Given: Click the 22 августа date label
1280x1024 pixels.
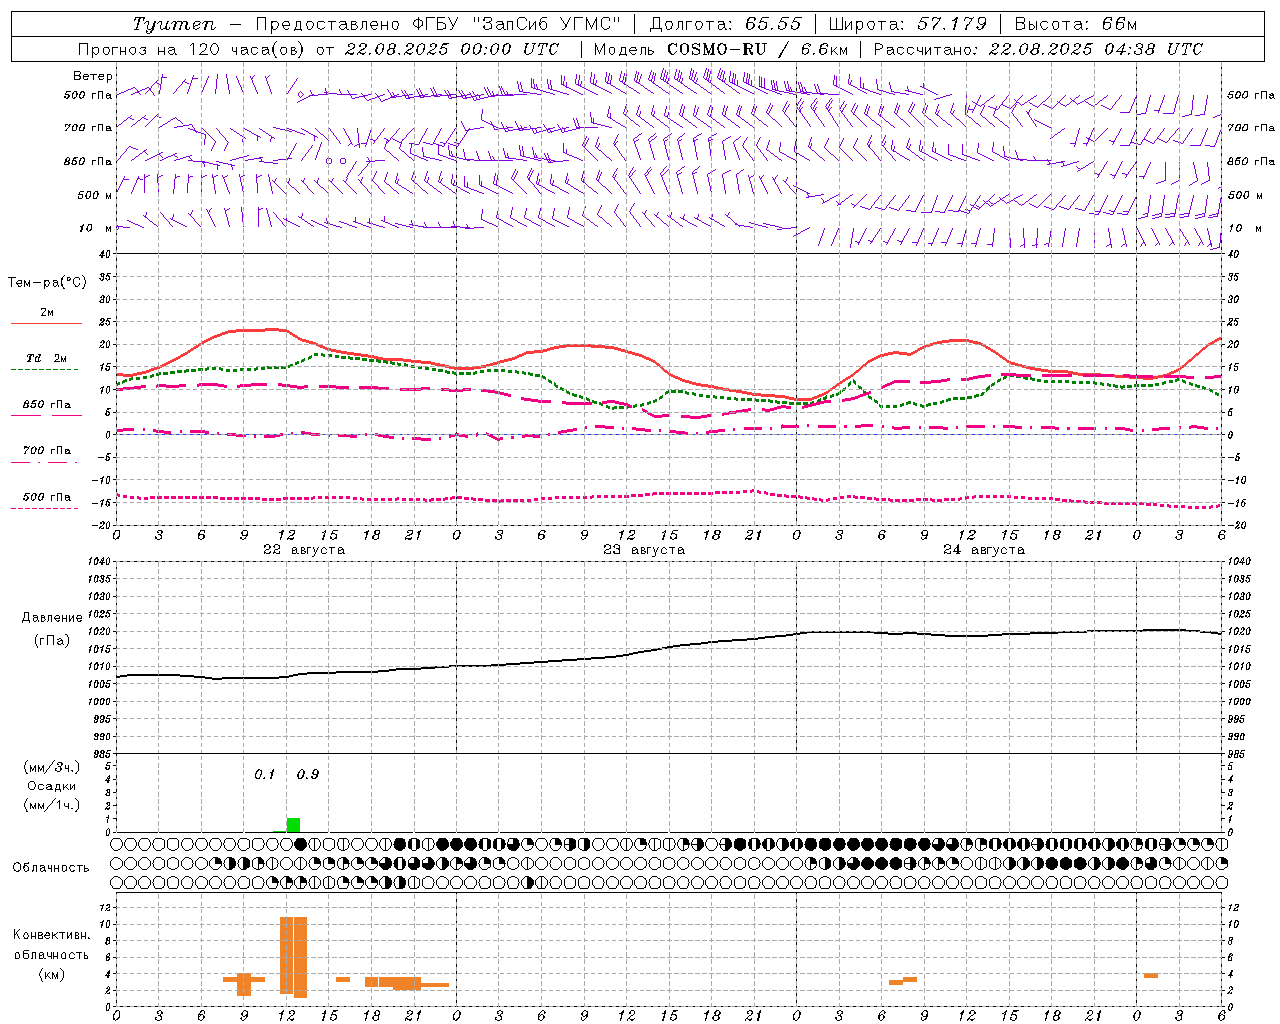Looking at the screenshot, I should (x=304, y=550).
